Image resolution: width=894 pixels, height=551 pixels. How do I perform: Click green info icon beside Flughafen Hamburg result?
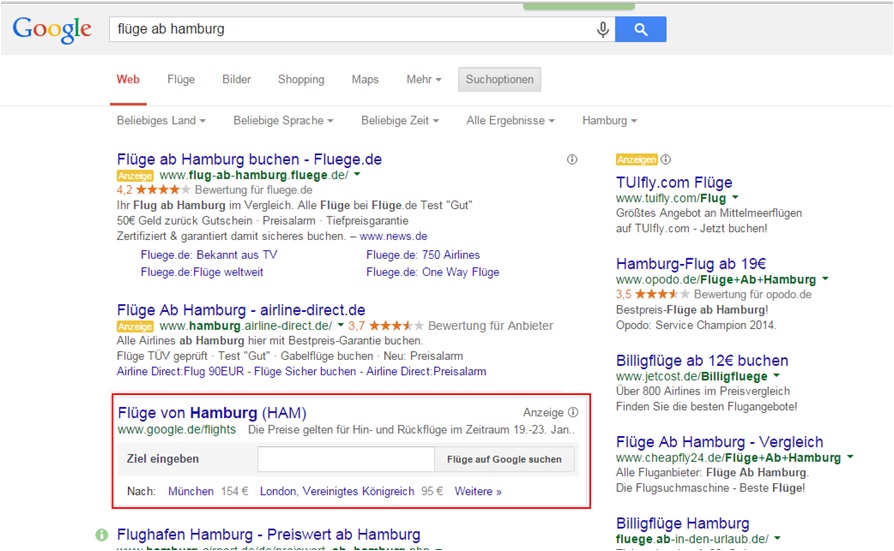[101, 534]
